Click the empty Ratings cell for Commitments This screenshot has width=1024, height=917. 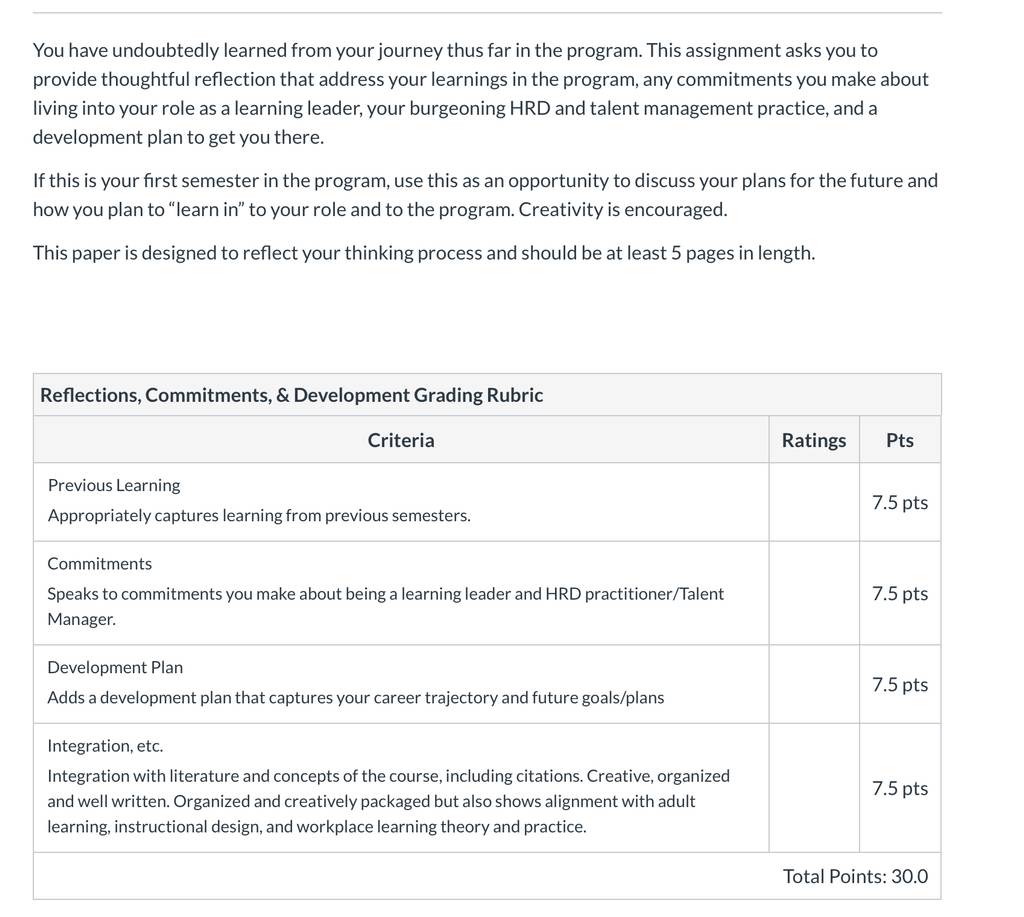(814, 593)
